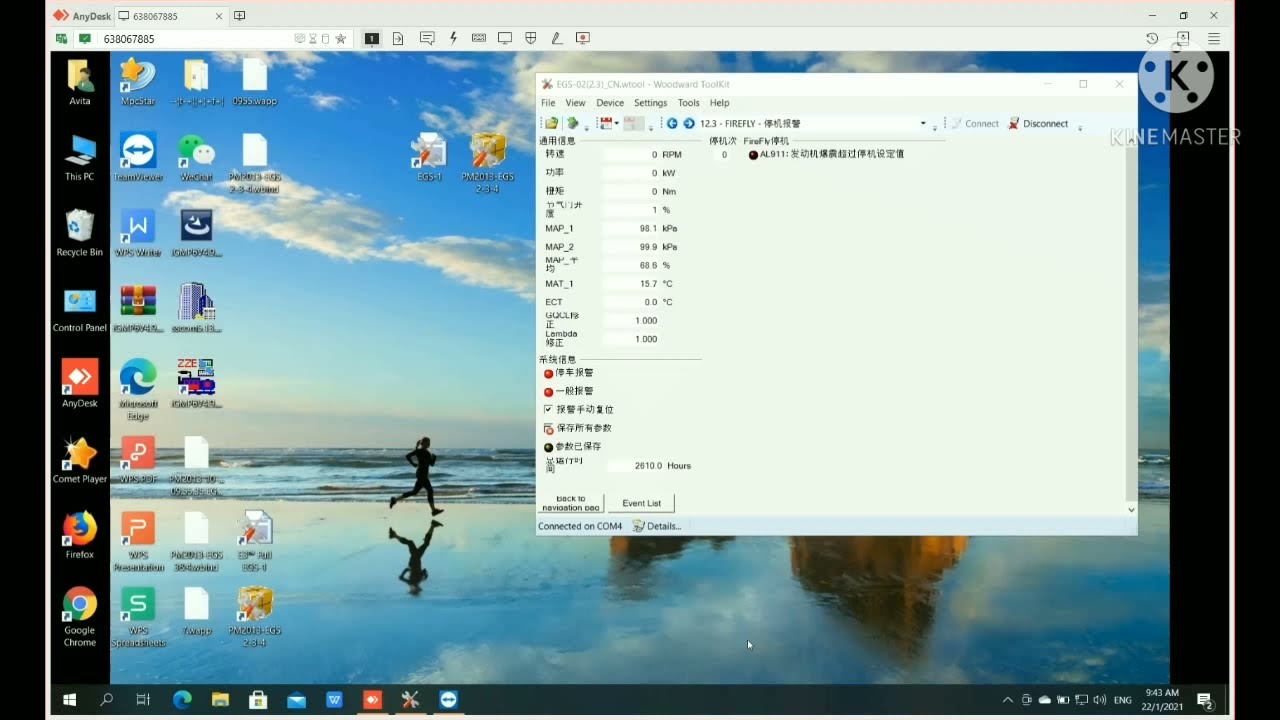Open a new AnyDesk session tab

click(x=240, y=16)
